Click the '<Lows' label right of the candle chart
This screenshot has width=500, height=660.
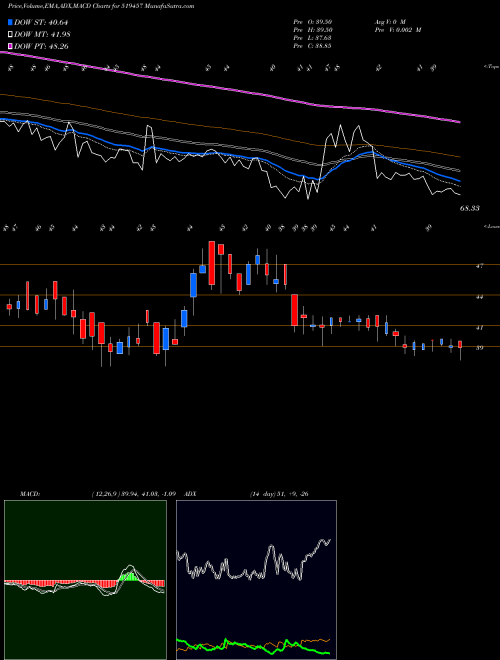491,226
